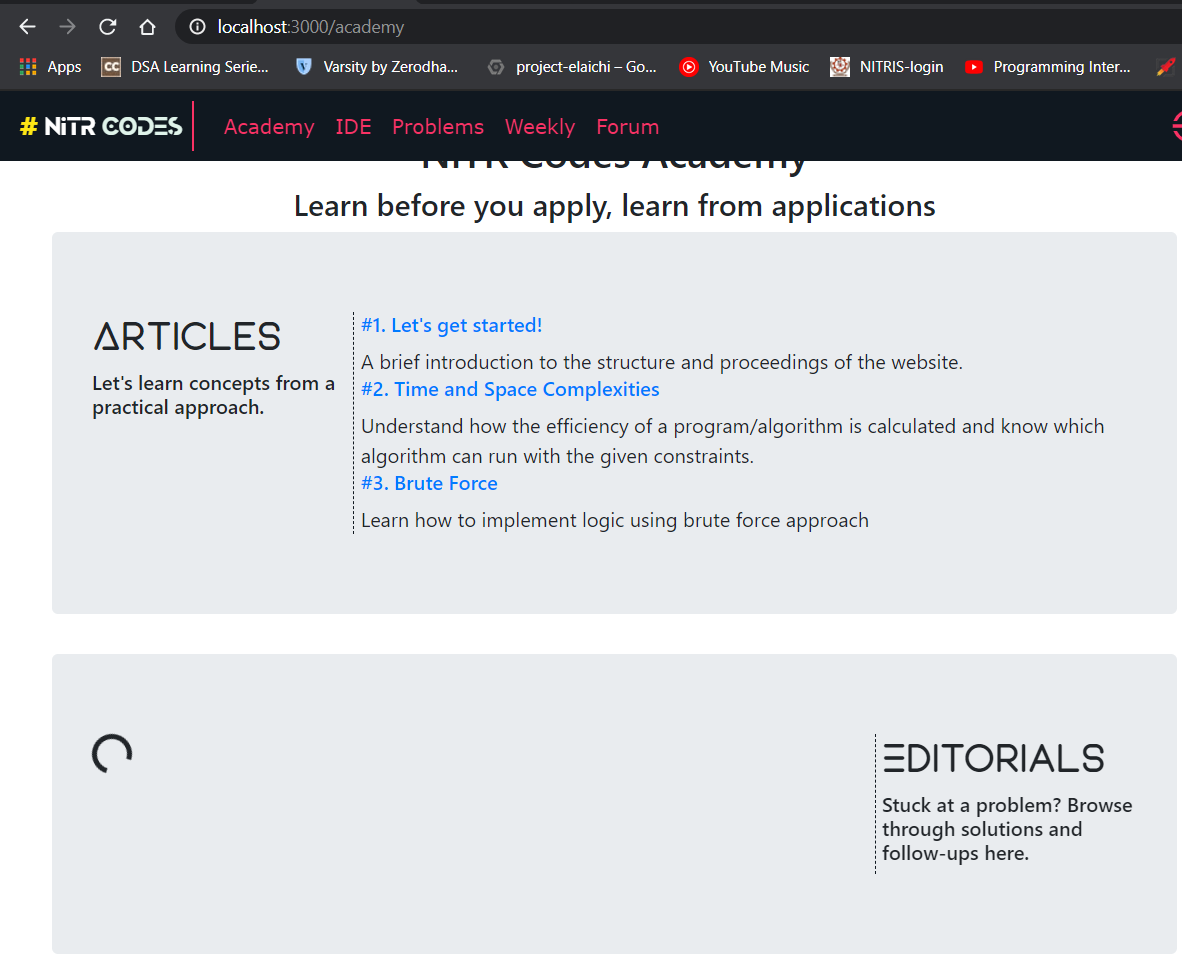The height and width of the screenshot is (960, 1182).
Task: Open the YouTube Music bookmark
Action: [745, 67]
